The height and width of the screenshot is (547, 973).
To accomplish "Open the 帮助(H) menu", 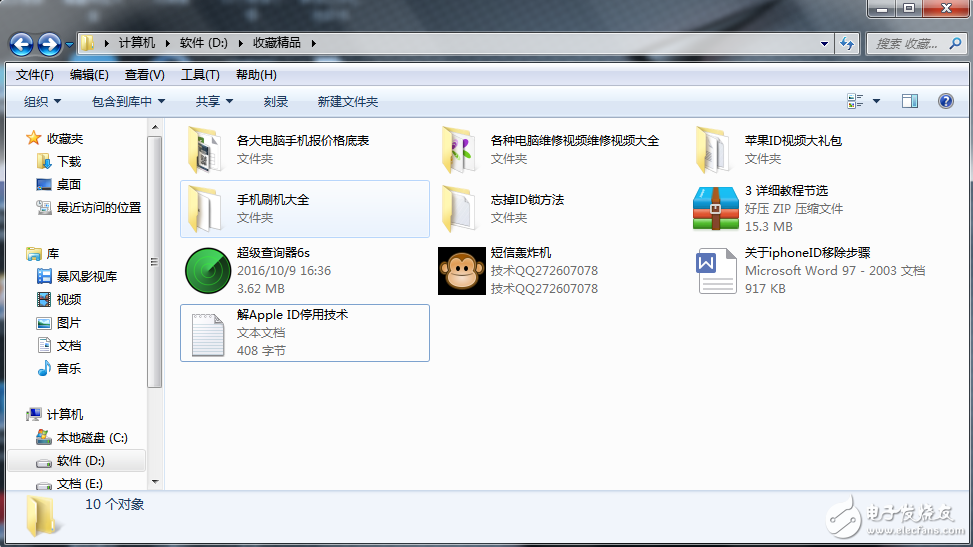I will (256, 75).
